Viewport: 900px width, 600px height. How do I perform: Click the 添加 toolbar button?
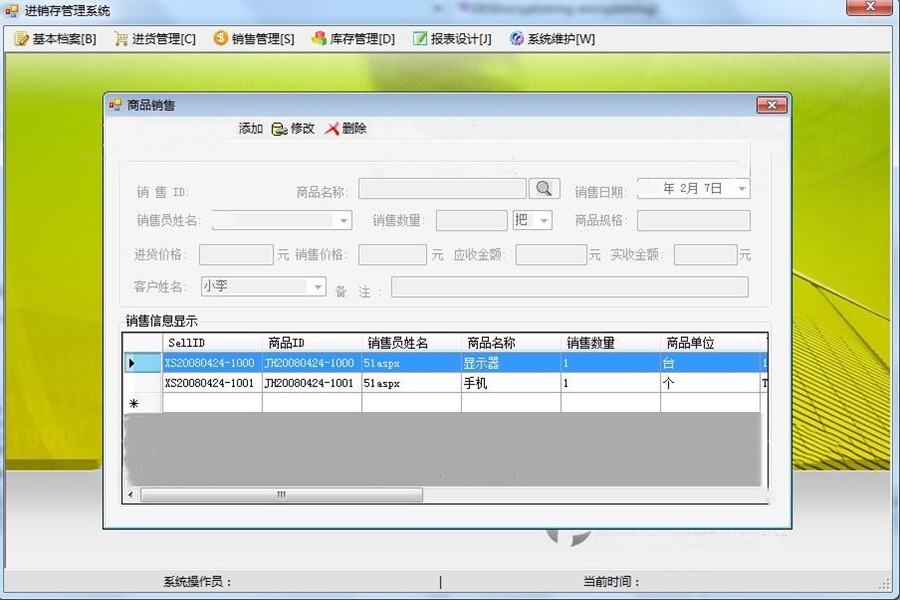250,129
